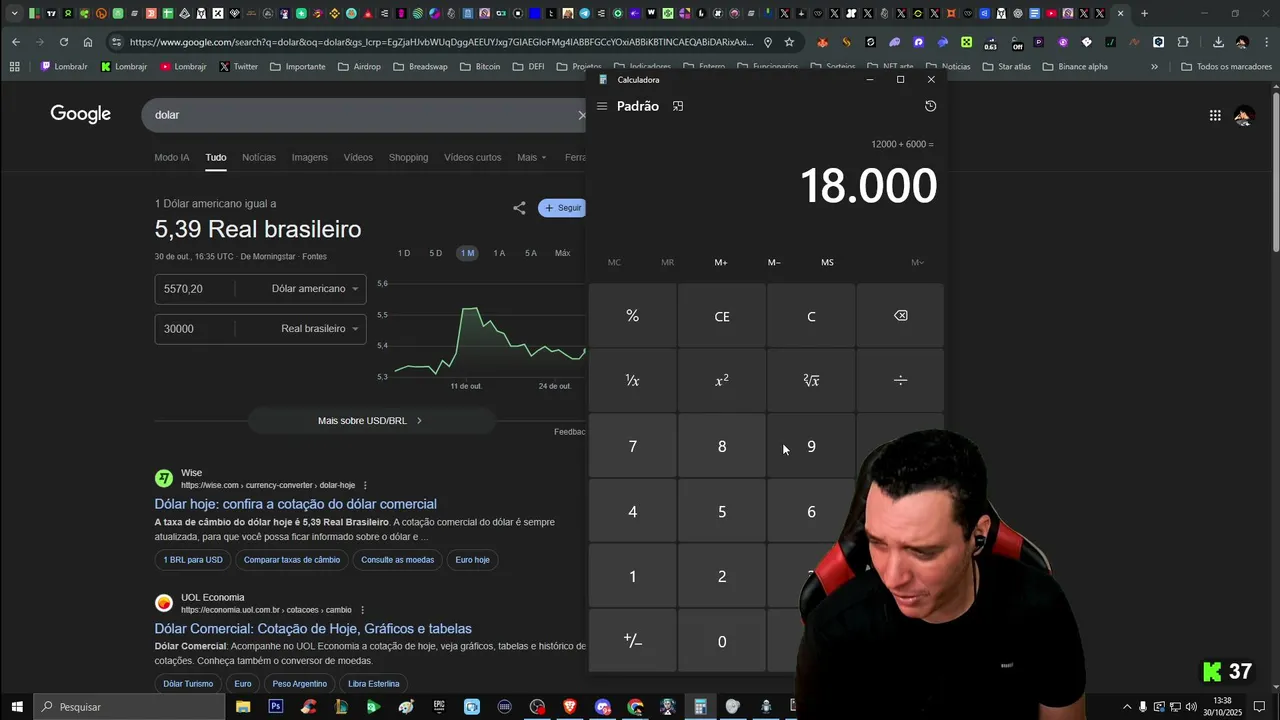Click the M- memory subtract button
The image size is (1280, 720).
tap(774, 262)
